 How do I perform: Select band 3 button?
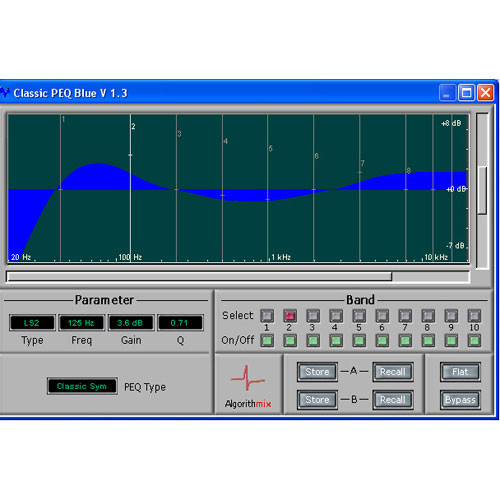click(313, 315)
